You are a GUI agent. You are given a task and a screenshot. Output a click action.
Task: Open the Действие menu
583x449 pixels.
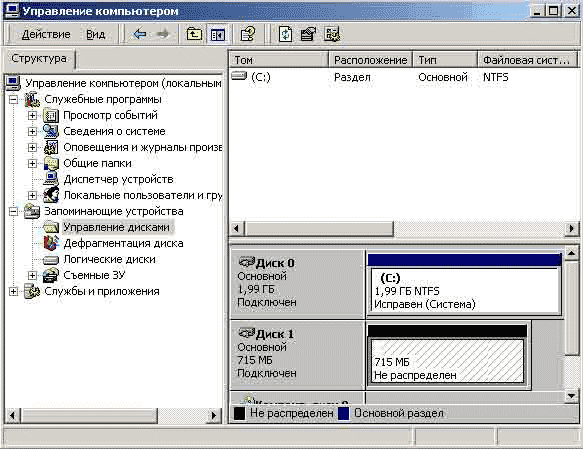point(46,35)
